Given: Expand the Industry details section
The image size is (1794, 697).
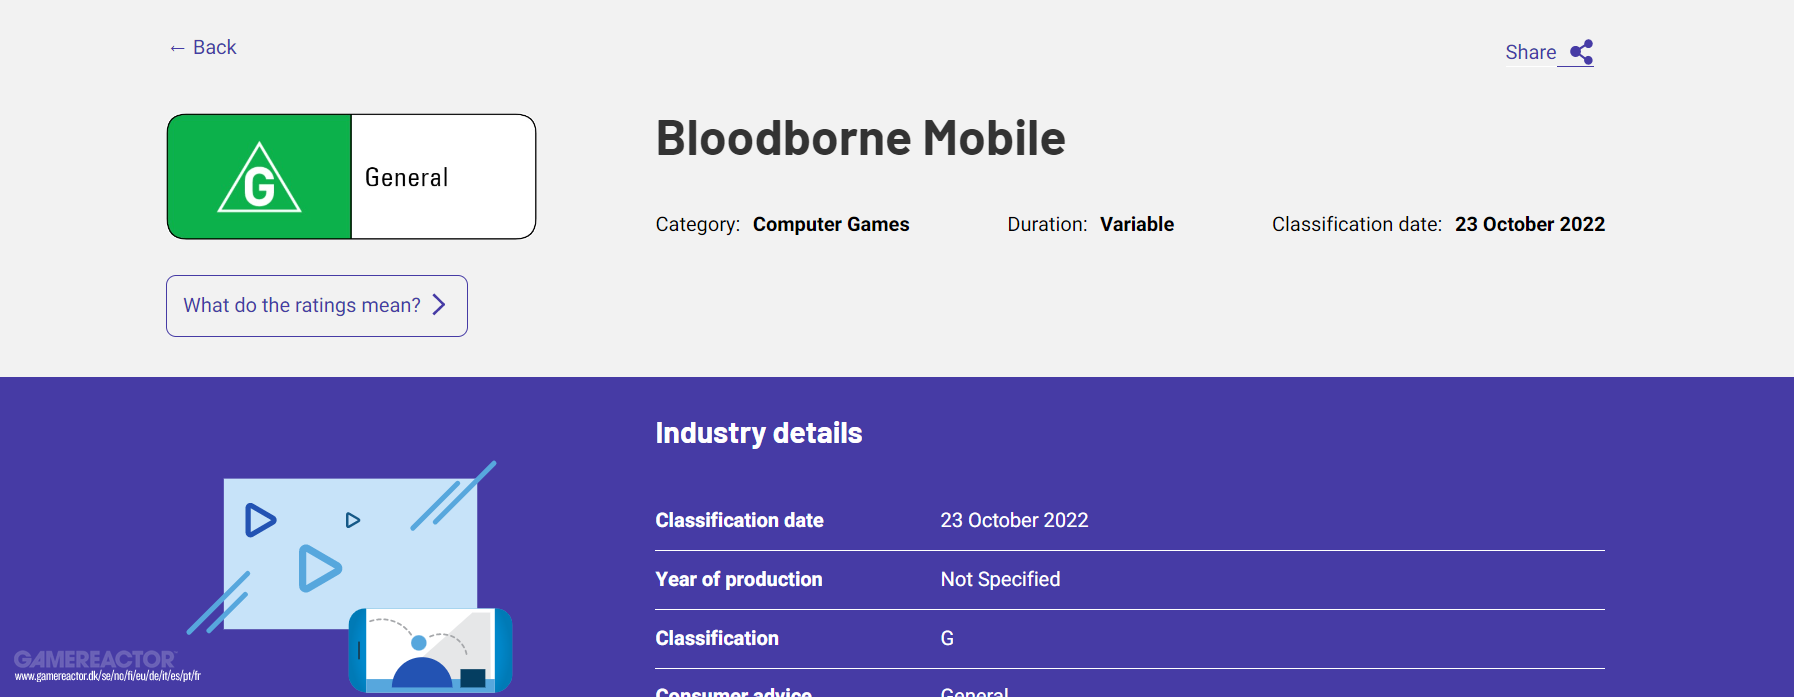Looking at the screenshot, I should 758,433.
